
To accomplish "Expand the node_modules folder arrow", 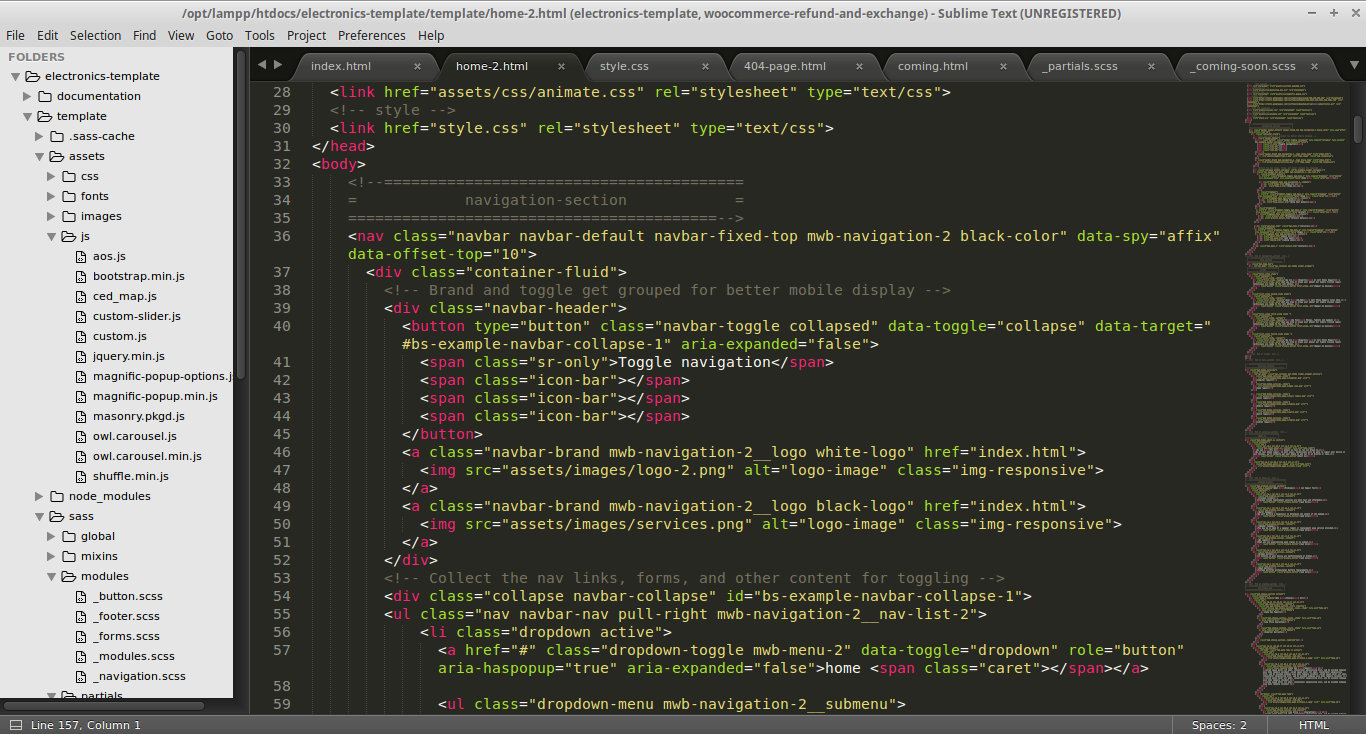I will coord(39,496).
